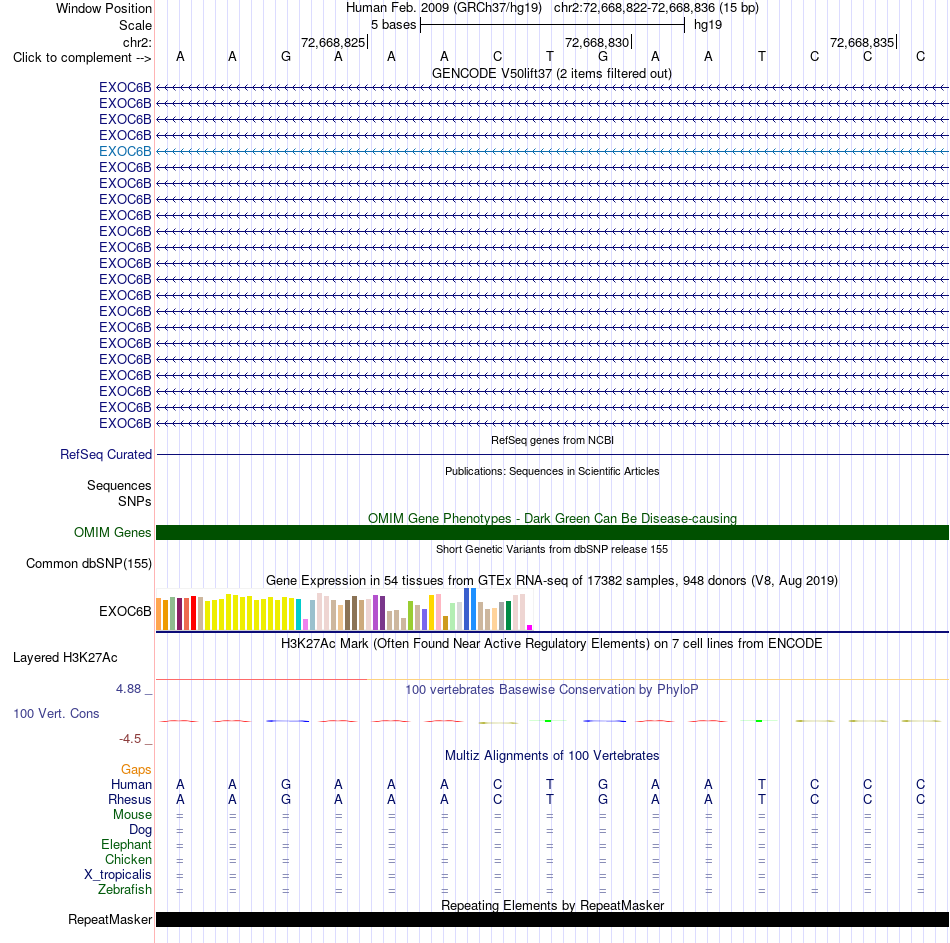Click the chr2:72,668,822-72,668,836 (15 bp) header text
Viewport: 950px width, 943px height.
click(x=656, y=8)
